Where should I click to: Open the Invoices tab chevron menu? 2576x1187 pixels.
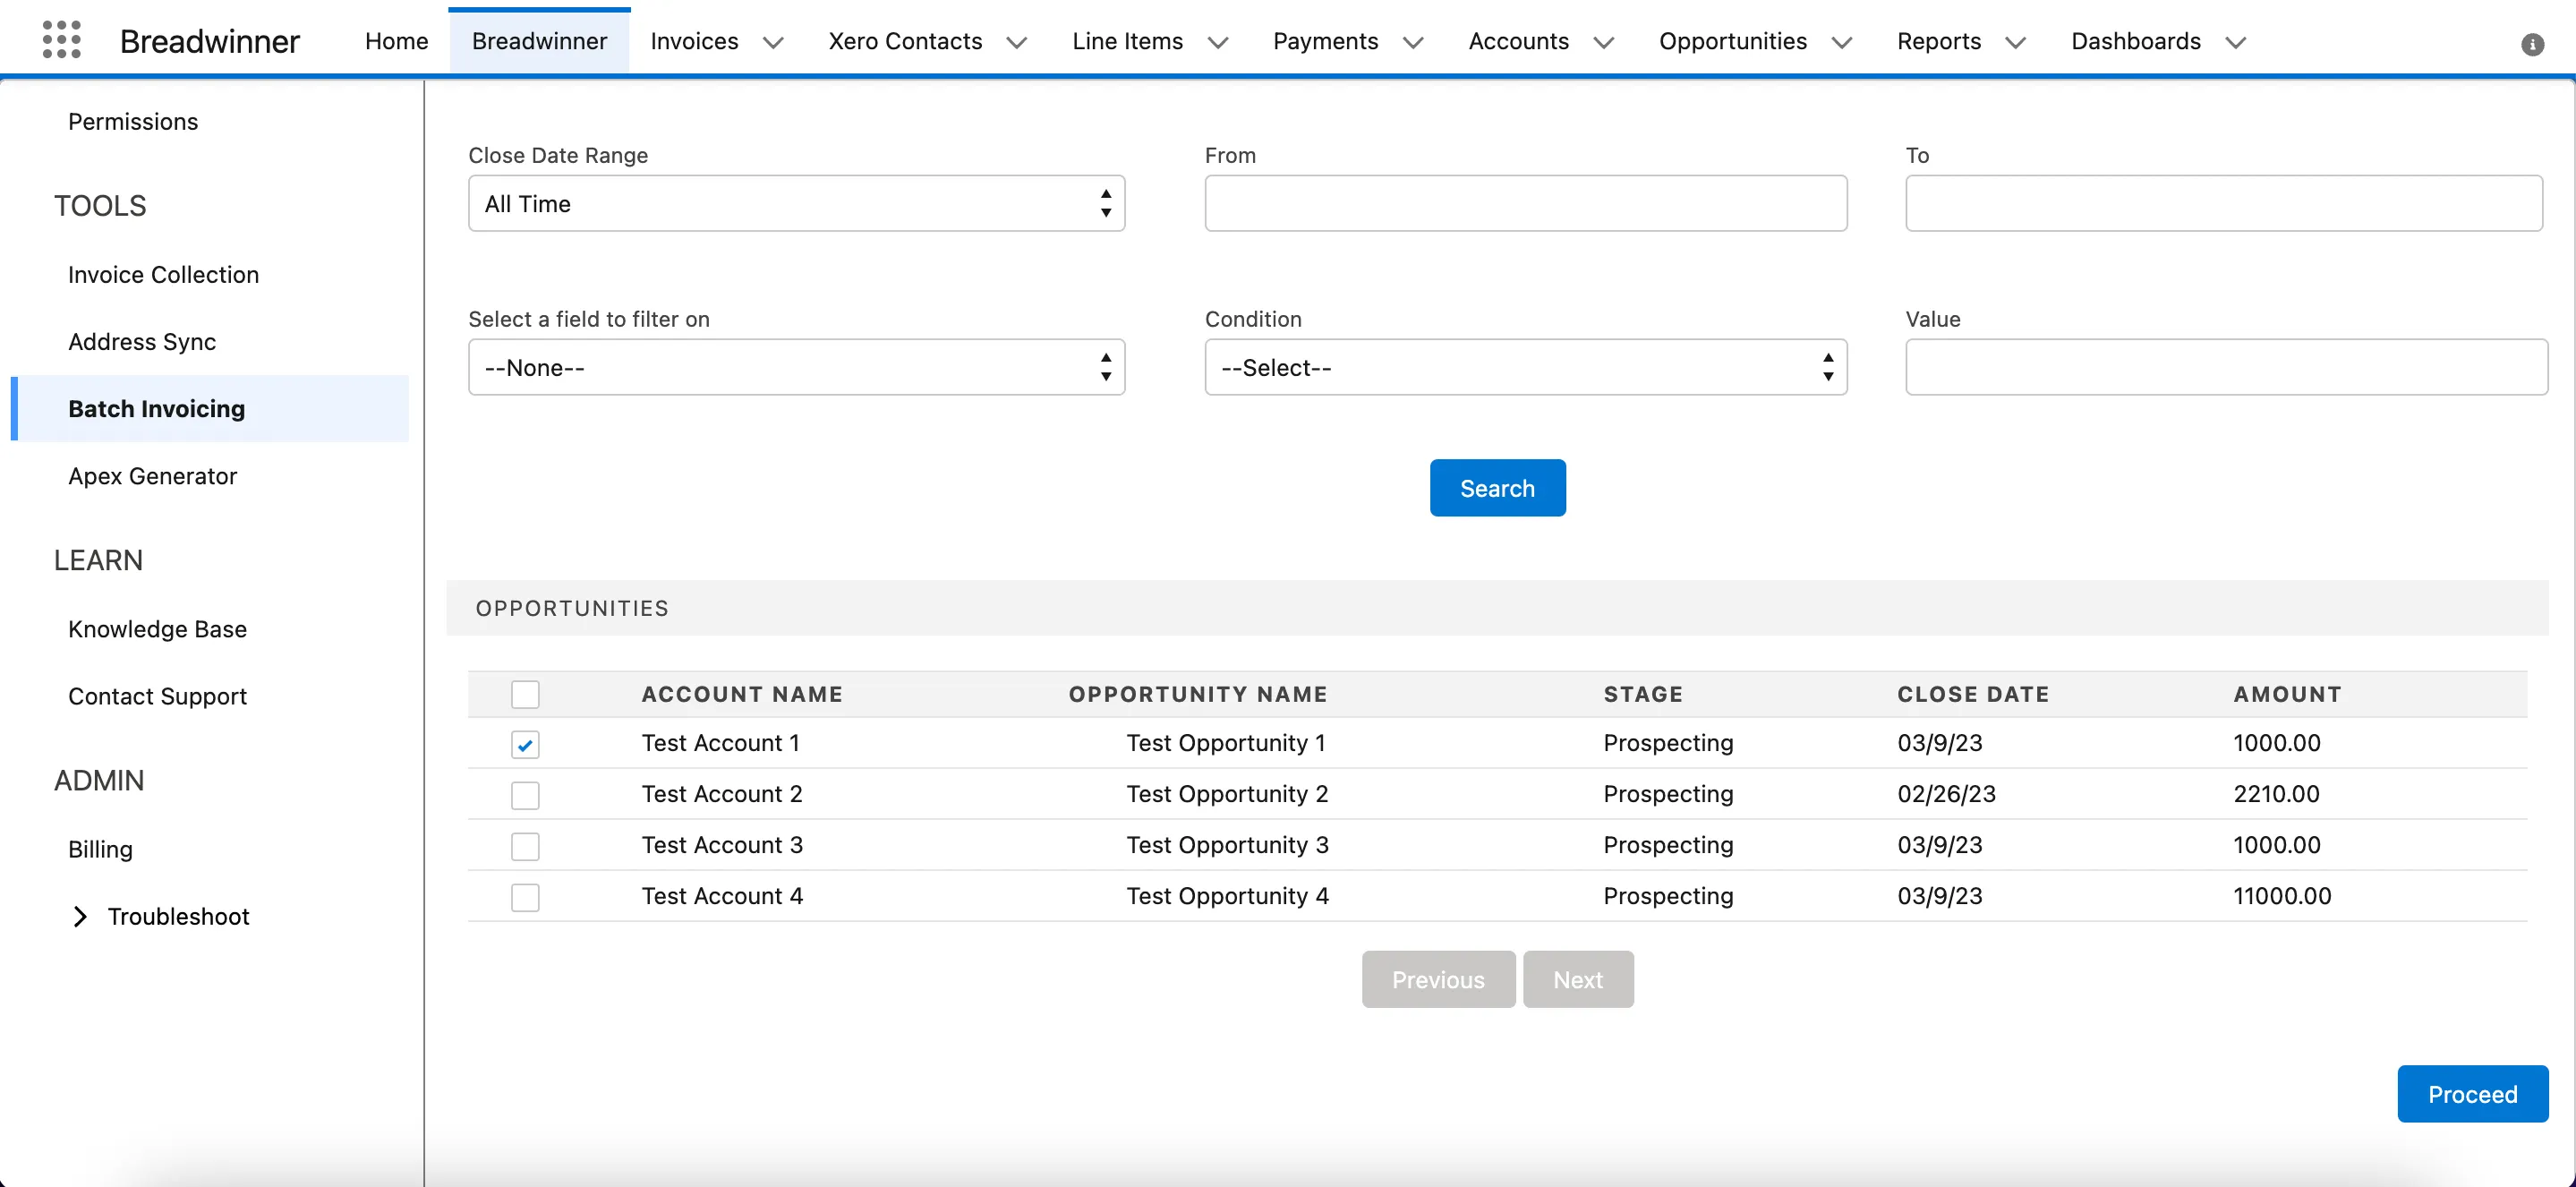tap(773, 42)
